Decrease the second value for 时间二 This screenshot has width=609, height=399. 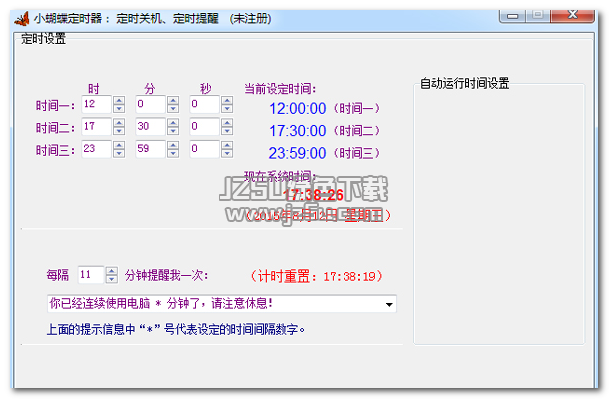pos(227,131)
